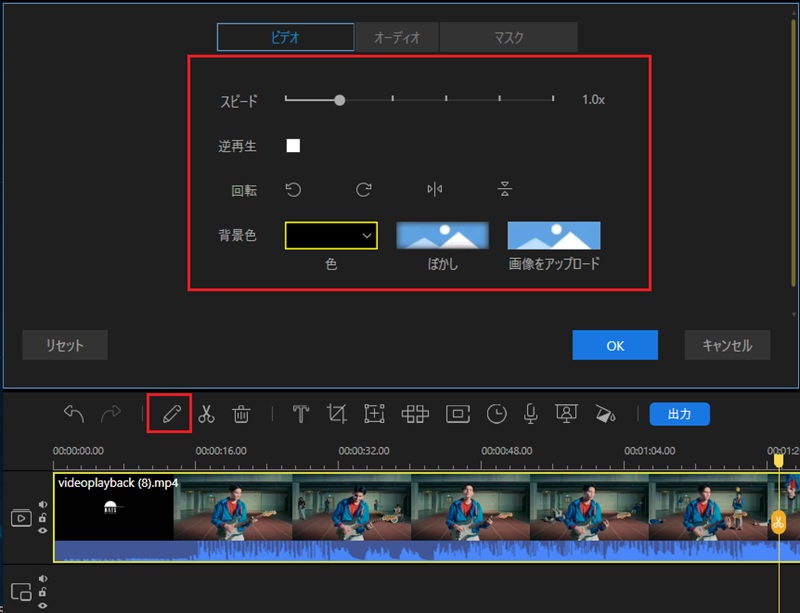Select the crop tool
The image size is (800, 613).
pos(337,414)
